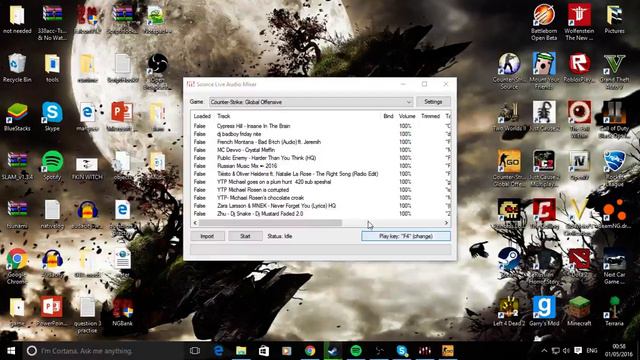
Task: Select the Wolfenstein The New Order icon
Action: tap(579, 22)
